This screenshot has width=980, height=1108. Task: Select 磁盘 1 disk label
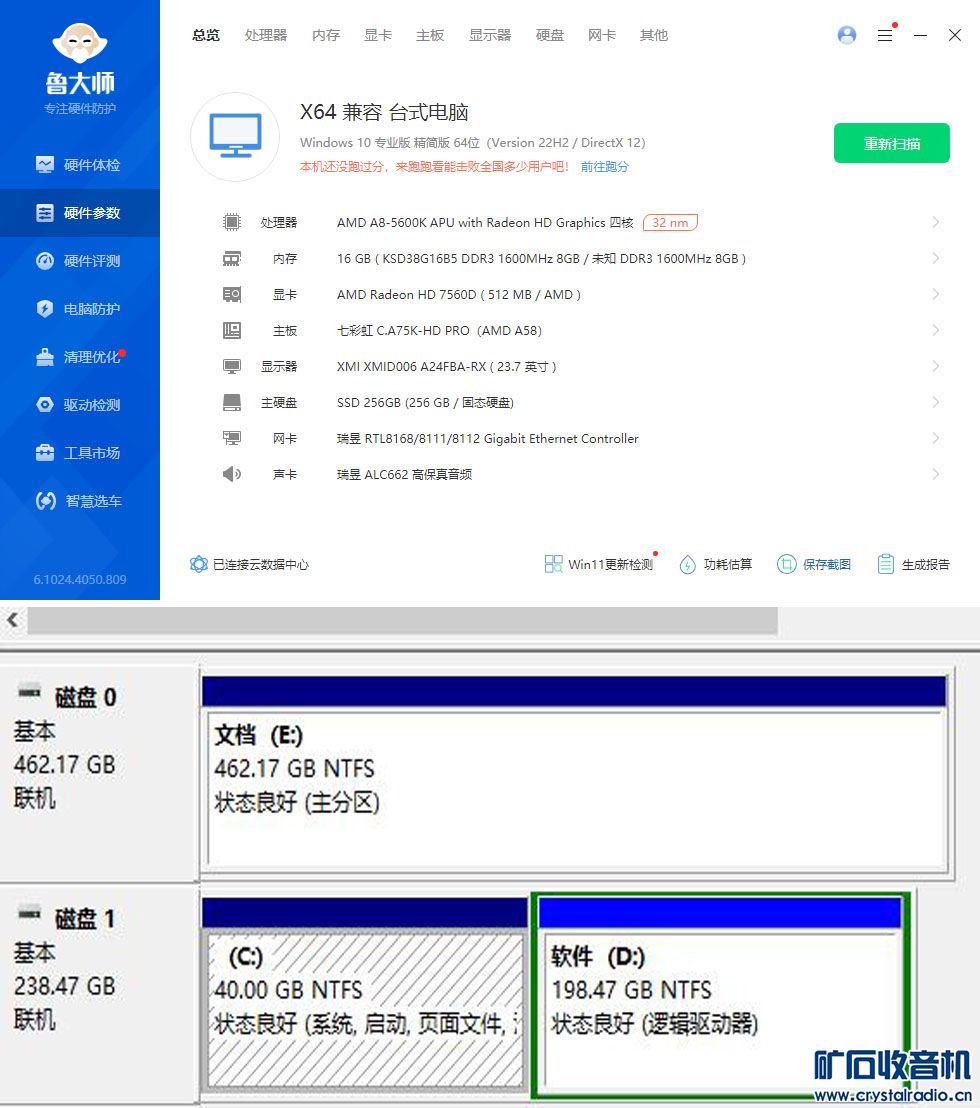pyautogui.click(x=85, y=919)
